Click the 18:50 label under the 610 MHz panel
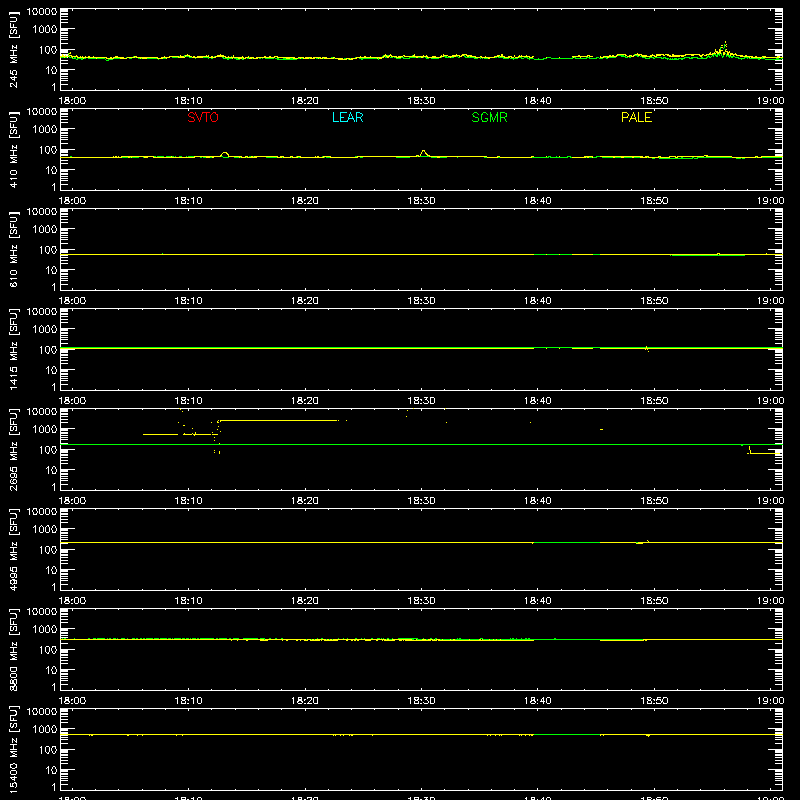 pyautogui.click(x=654, y=301)
